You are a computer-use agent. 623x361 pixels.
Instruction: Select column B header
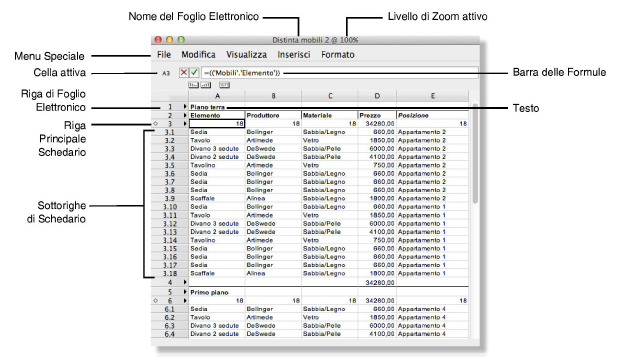tap(273, 96)
